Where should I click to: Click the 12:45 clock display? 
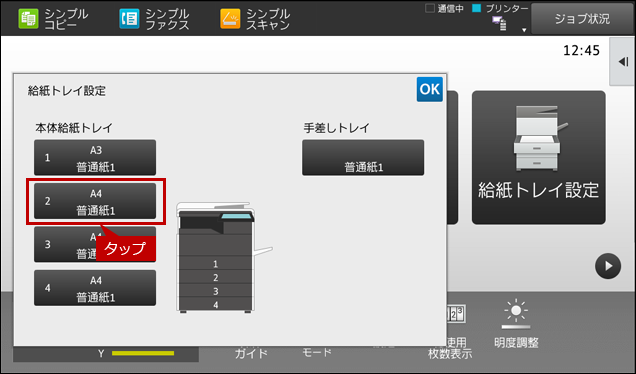click(x=581, y=50)
